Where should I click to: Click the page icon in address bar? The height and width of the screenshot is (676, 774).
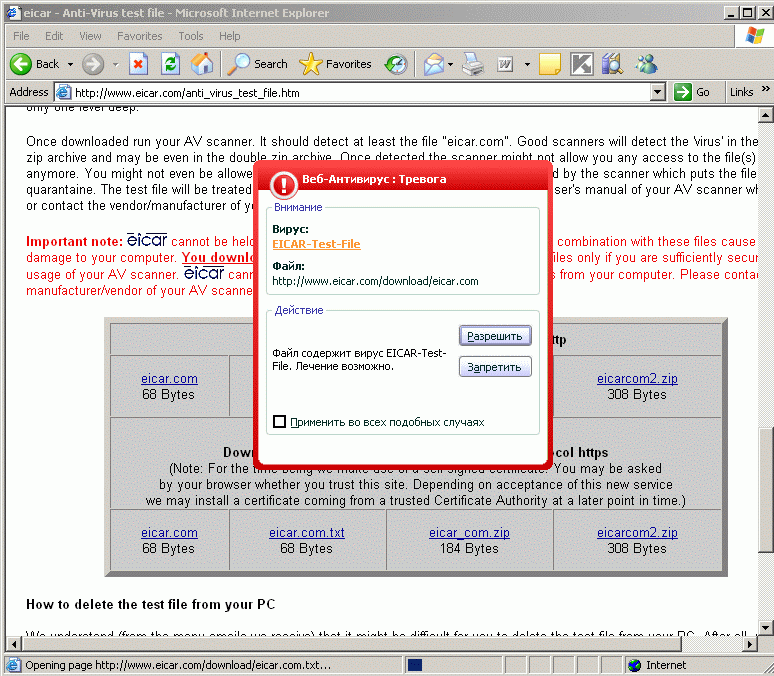[x=63, y=92]
